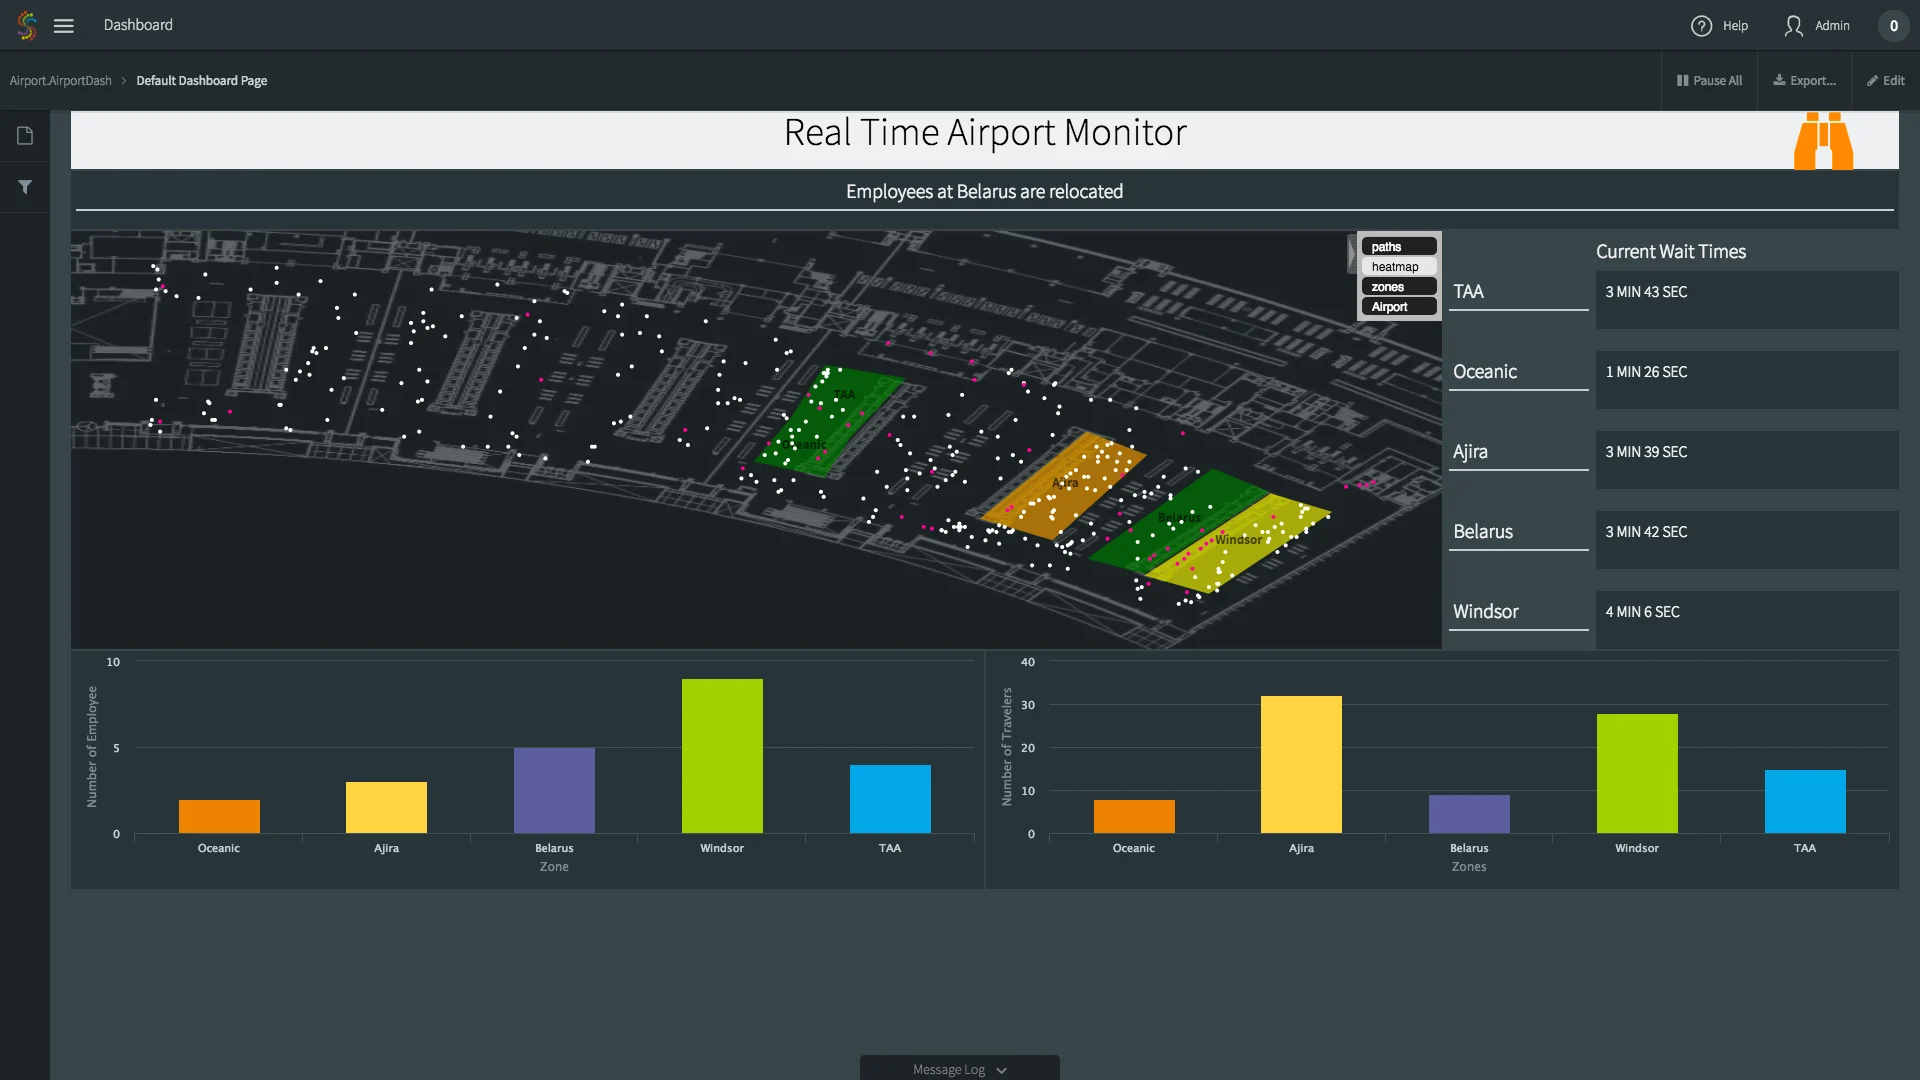Click Belarus wait time label
Image resolution: width=1920 pixels, height=1080 pixels.
[x=1483, y=532]
